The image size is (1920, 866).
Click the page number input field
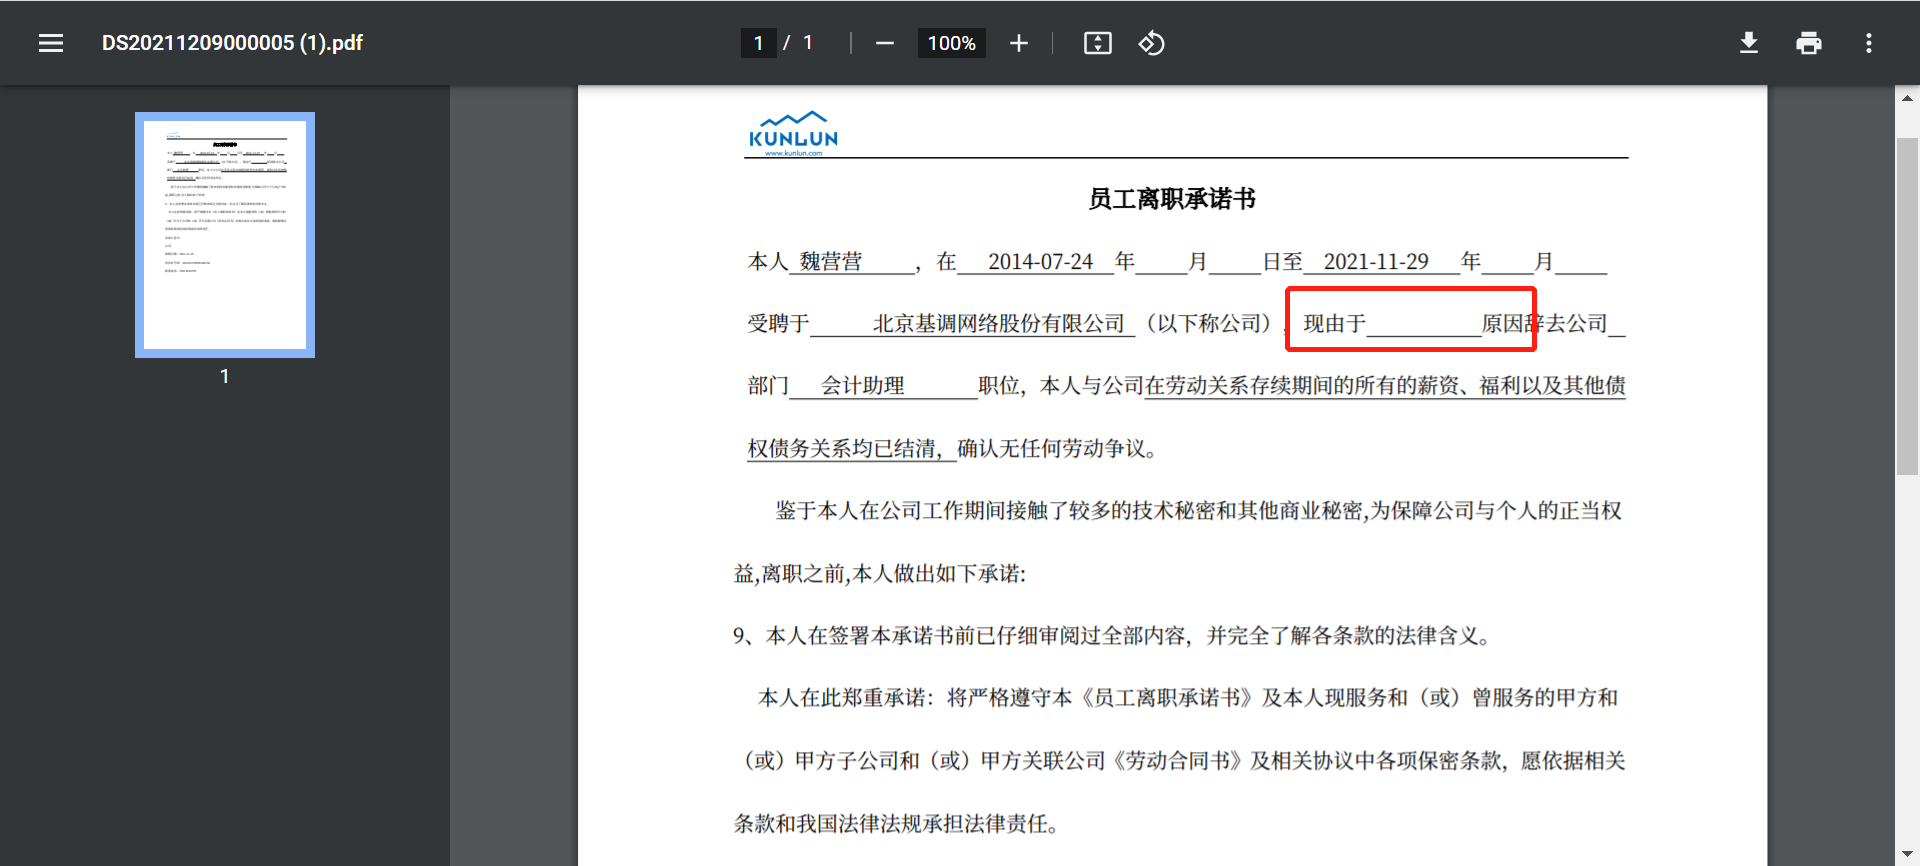click(758, 43)
